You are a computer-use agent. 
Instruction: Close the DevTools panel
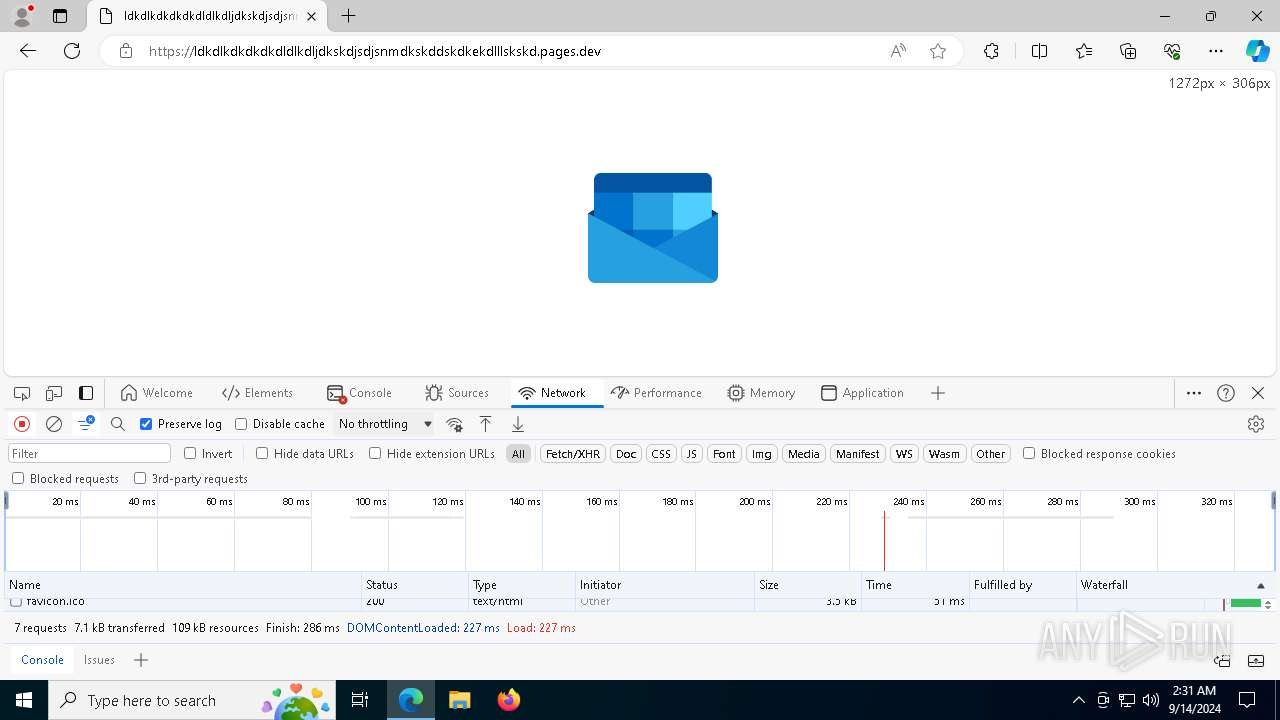[x=1258, y=393]
